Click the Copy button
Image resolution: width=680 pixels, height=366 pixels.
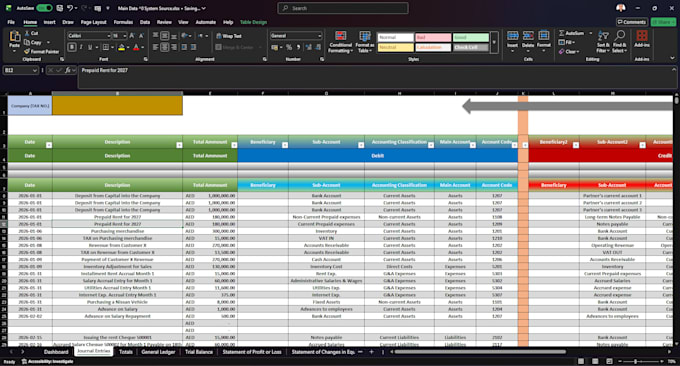[33, 42]
